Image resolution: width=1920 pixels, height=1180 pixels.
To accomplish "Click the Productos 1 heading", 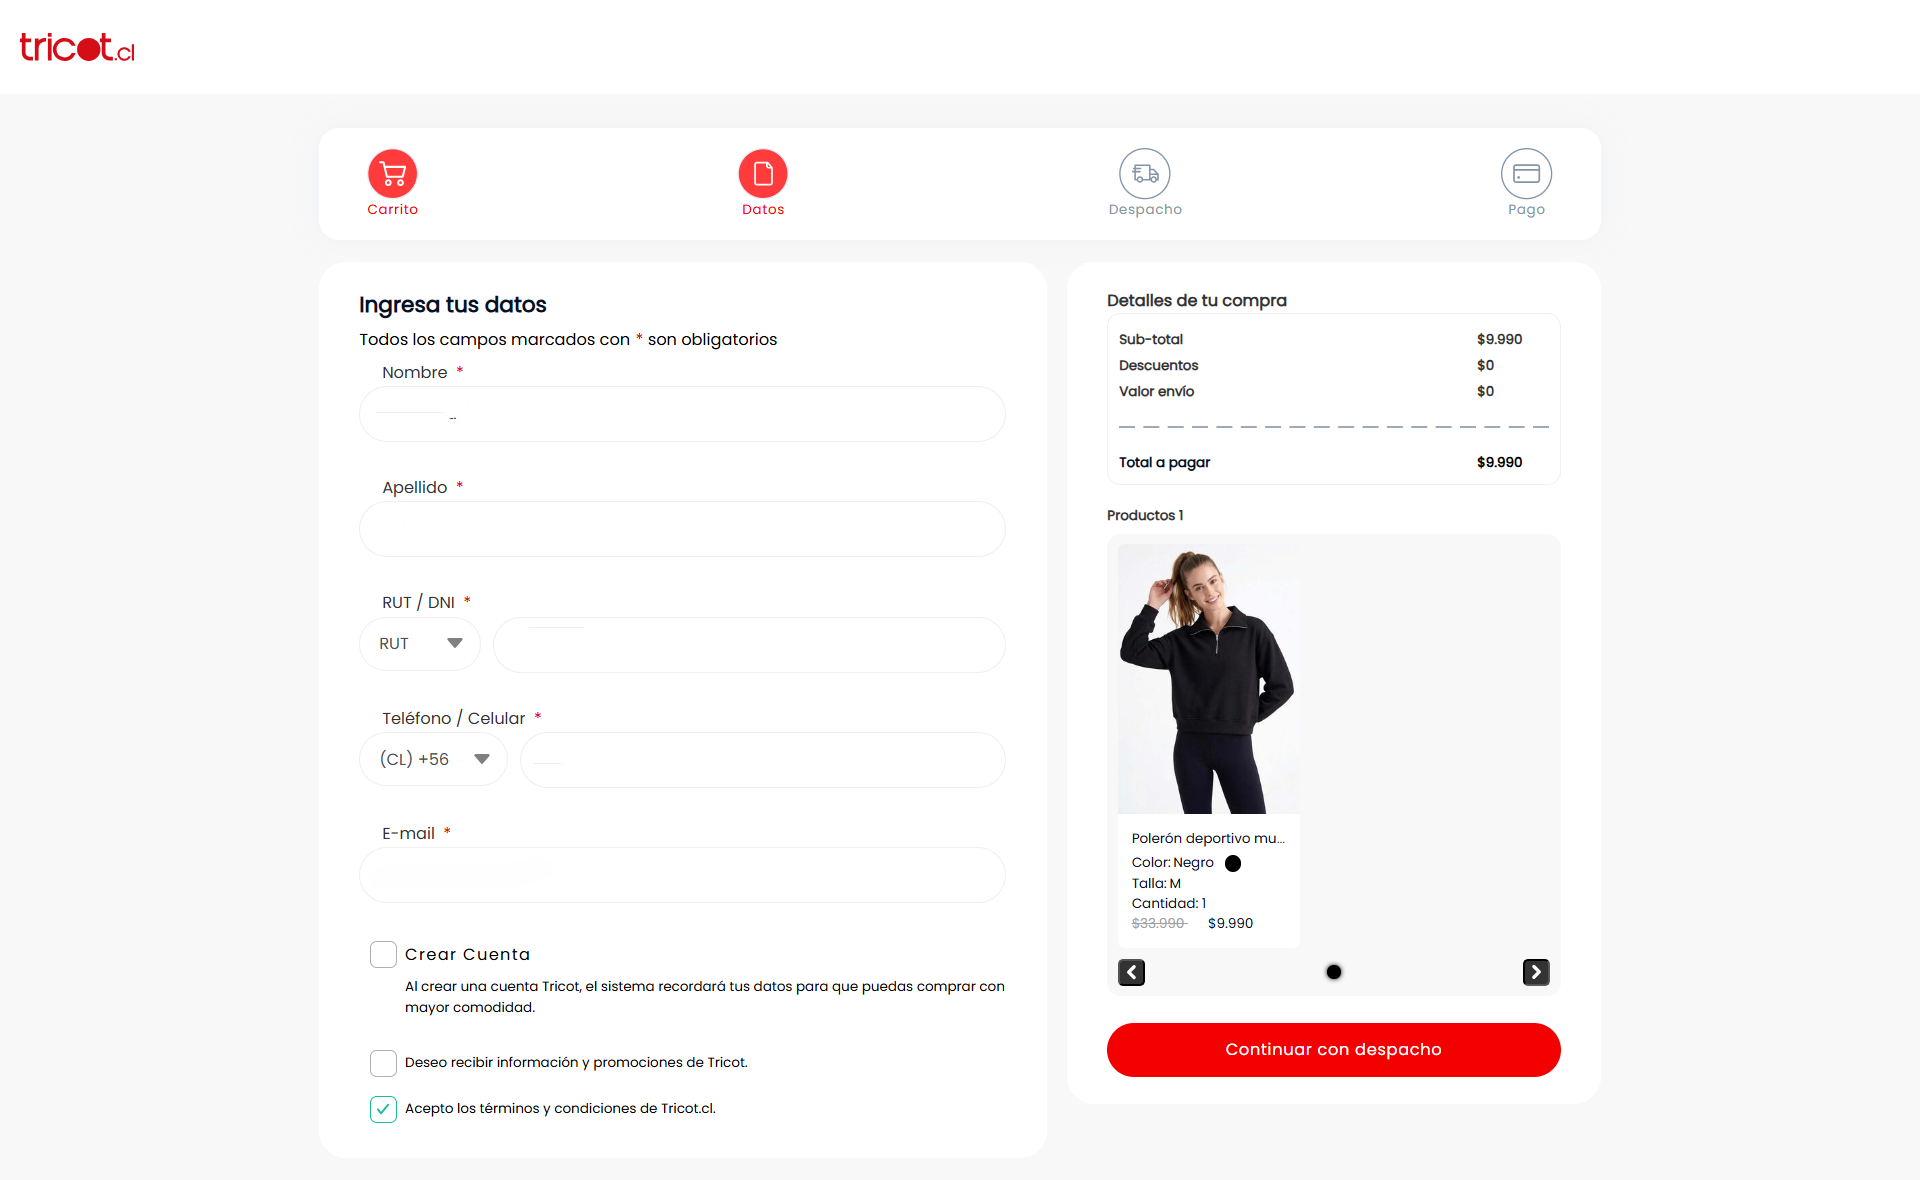I will [x=1145, y=516].
